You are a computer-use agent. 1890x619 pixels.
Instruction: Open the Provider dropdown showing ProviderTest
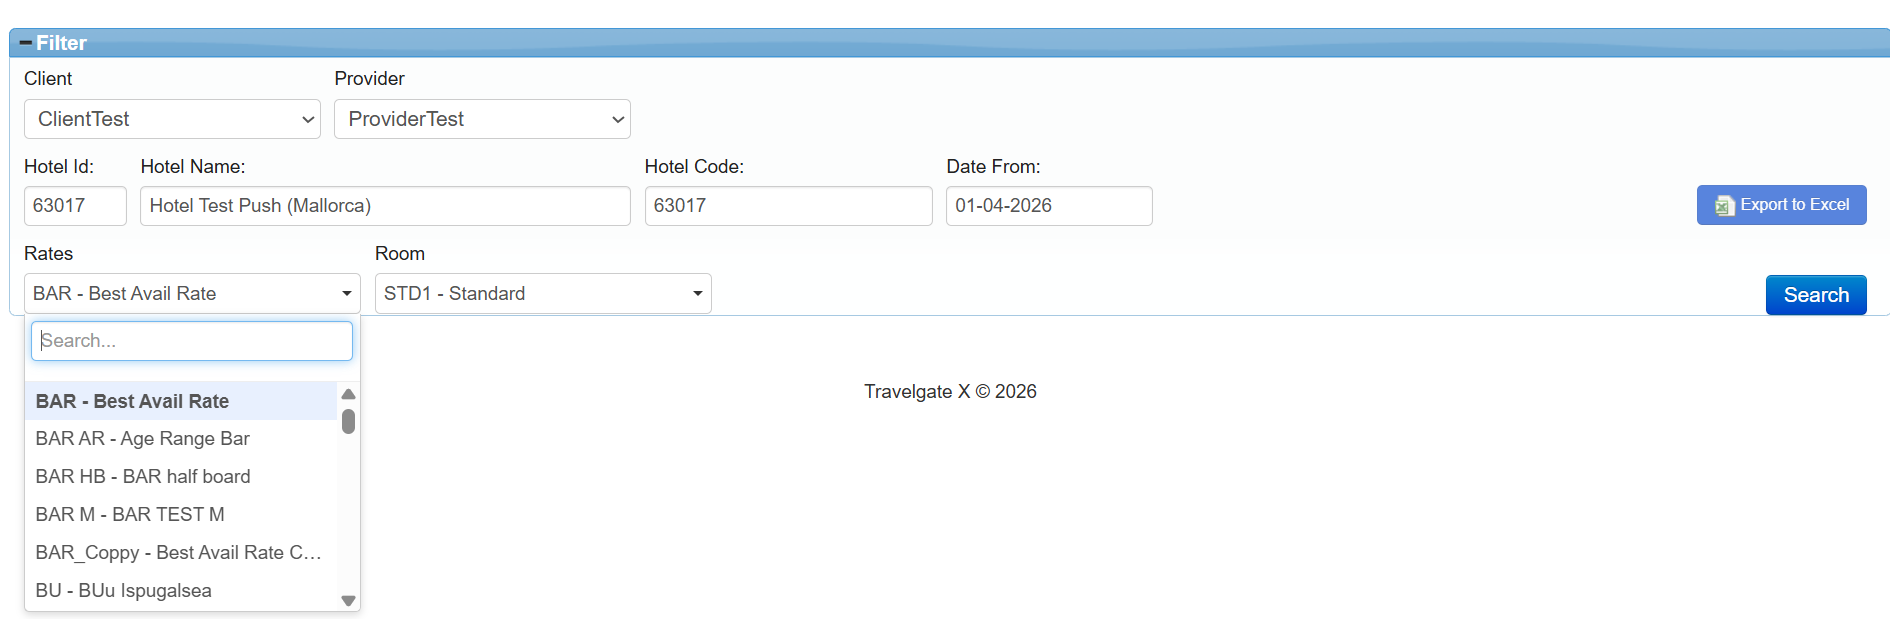(481, 118)
